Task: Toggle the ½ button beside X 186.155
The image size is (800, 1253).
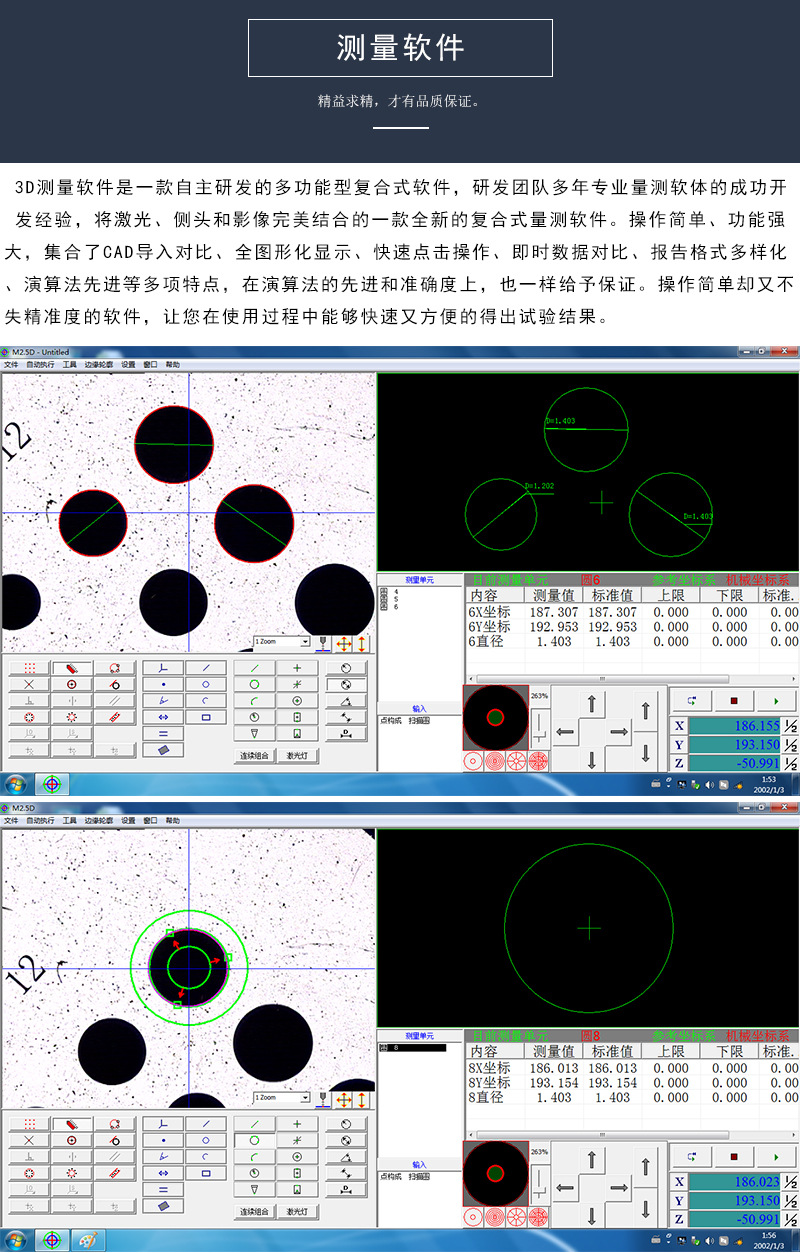Action: (790, 727)
